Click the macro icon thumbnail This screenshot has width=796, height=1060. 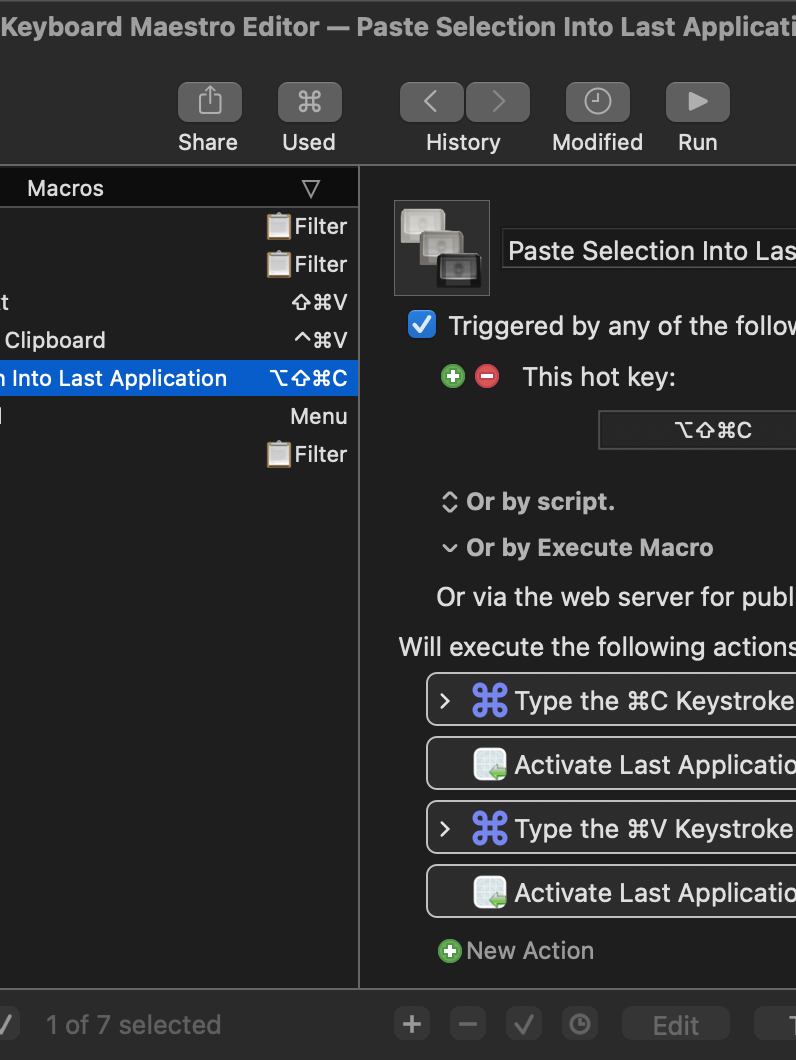442,248
